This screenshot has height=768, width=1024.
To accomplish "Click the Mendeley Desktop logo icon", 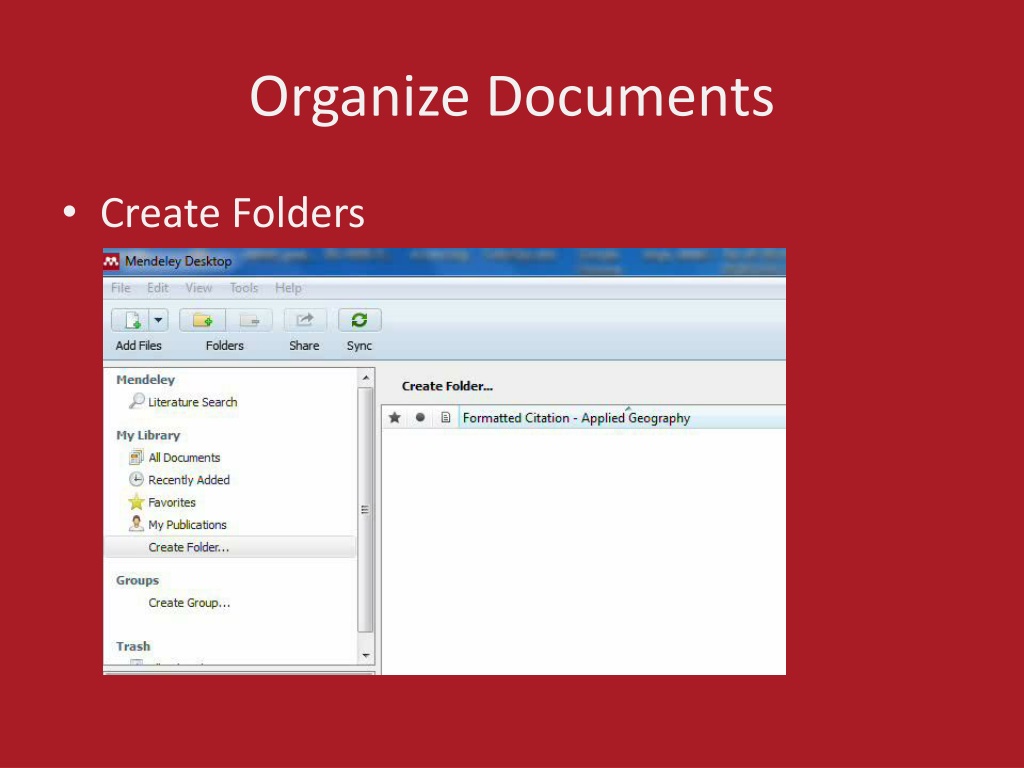I will coord(112,261).
